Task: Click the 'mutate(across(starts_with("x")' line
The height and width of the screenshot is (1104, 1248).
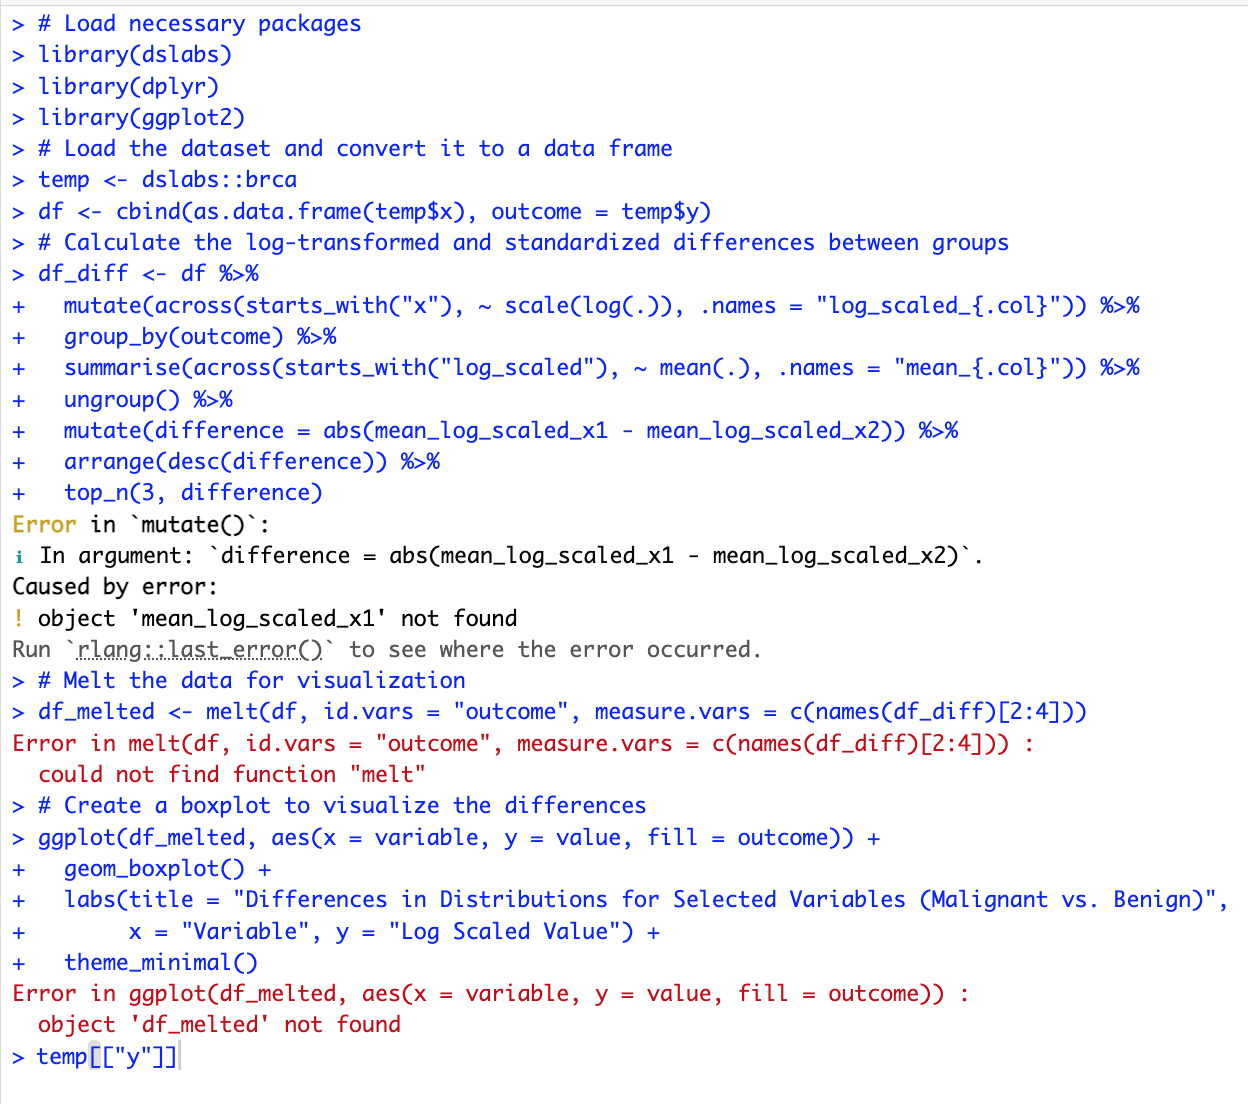Action: click(x=602, y=305)
